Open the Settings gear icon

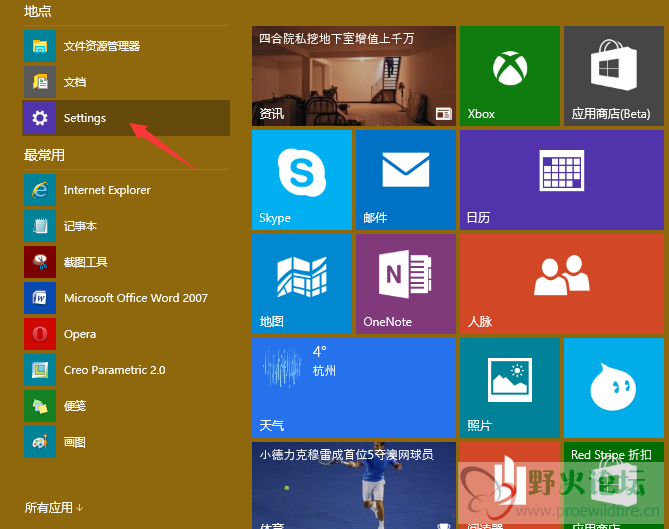click(x=40, y=118)
